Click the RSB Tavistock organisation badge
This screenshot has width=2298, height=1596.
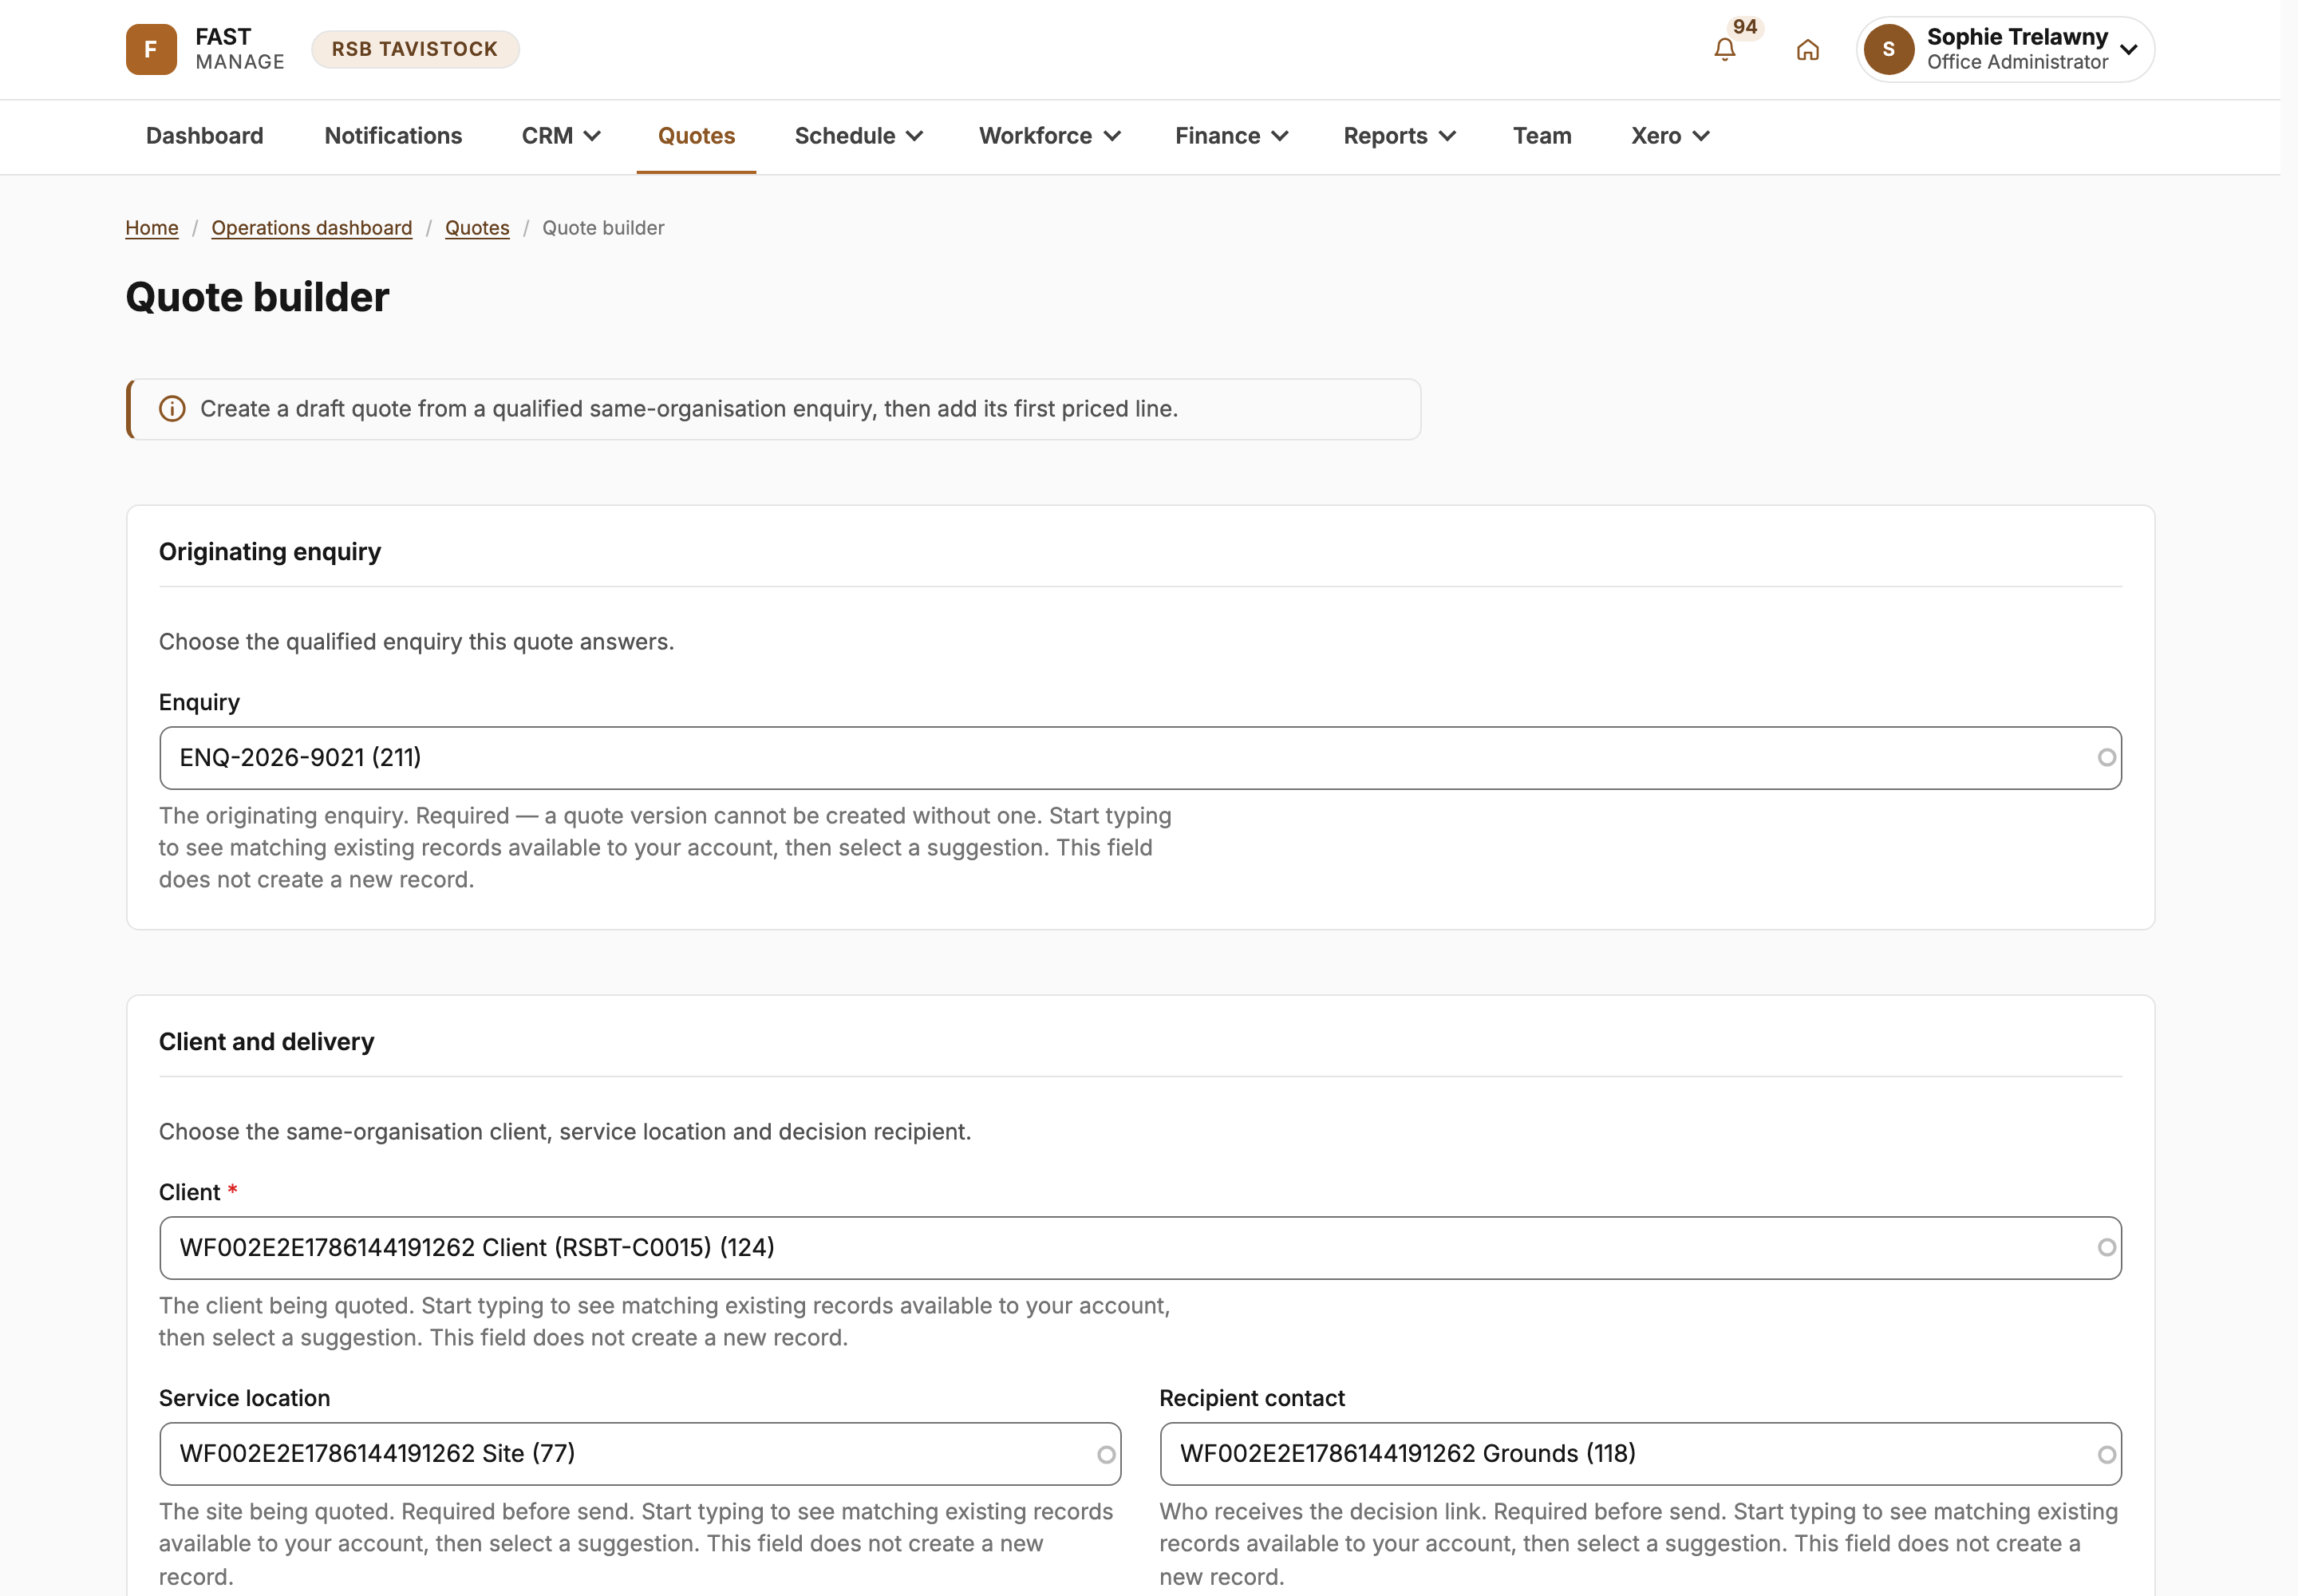(x=415, y=49)
